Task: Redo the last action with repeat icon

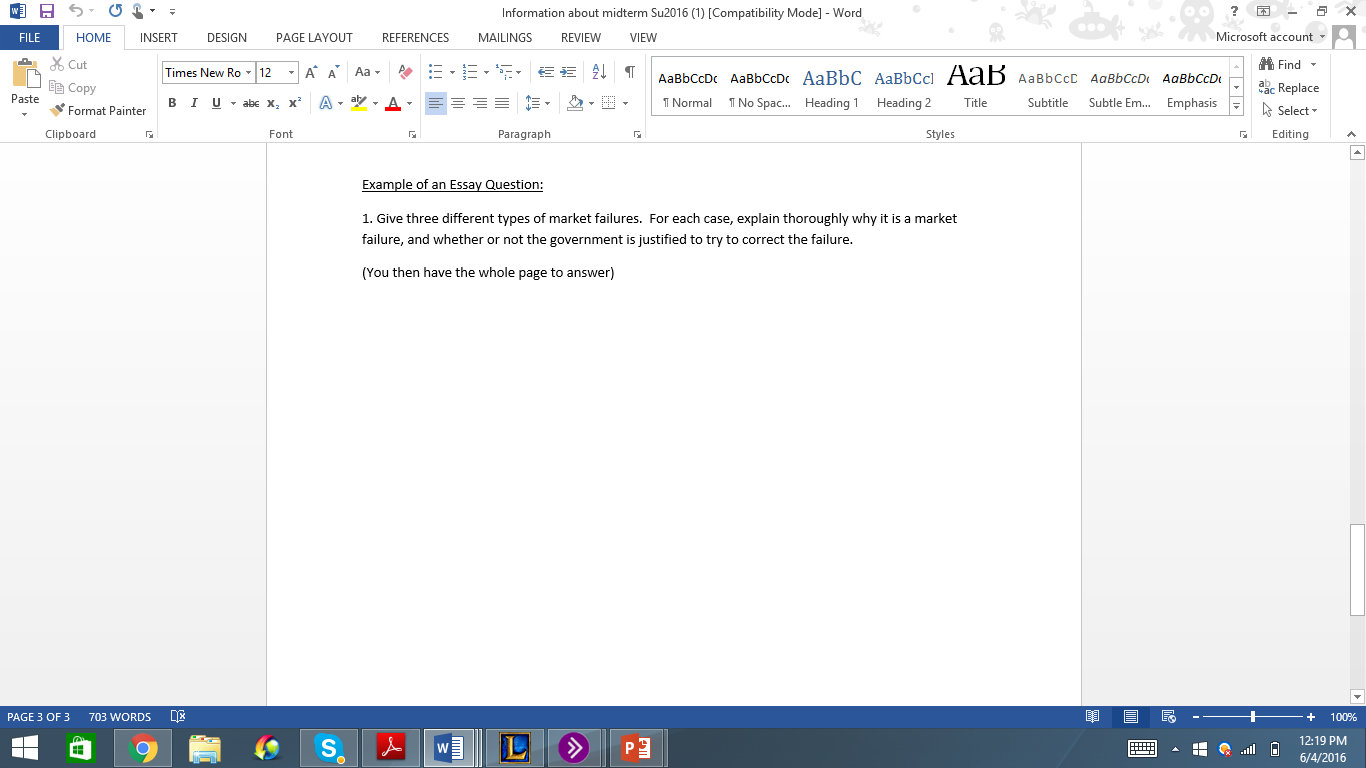Action: (x=115, y=12)
